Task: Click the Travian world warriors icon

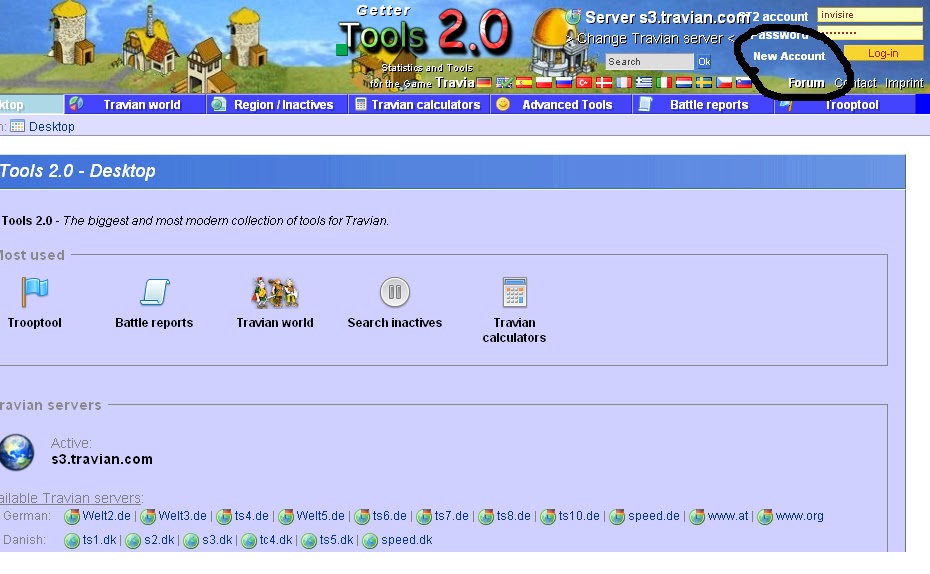Action: click(x=275, y=292)
